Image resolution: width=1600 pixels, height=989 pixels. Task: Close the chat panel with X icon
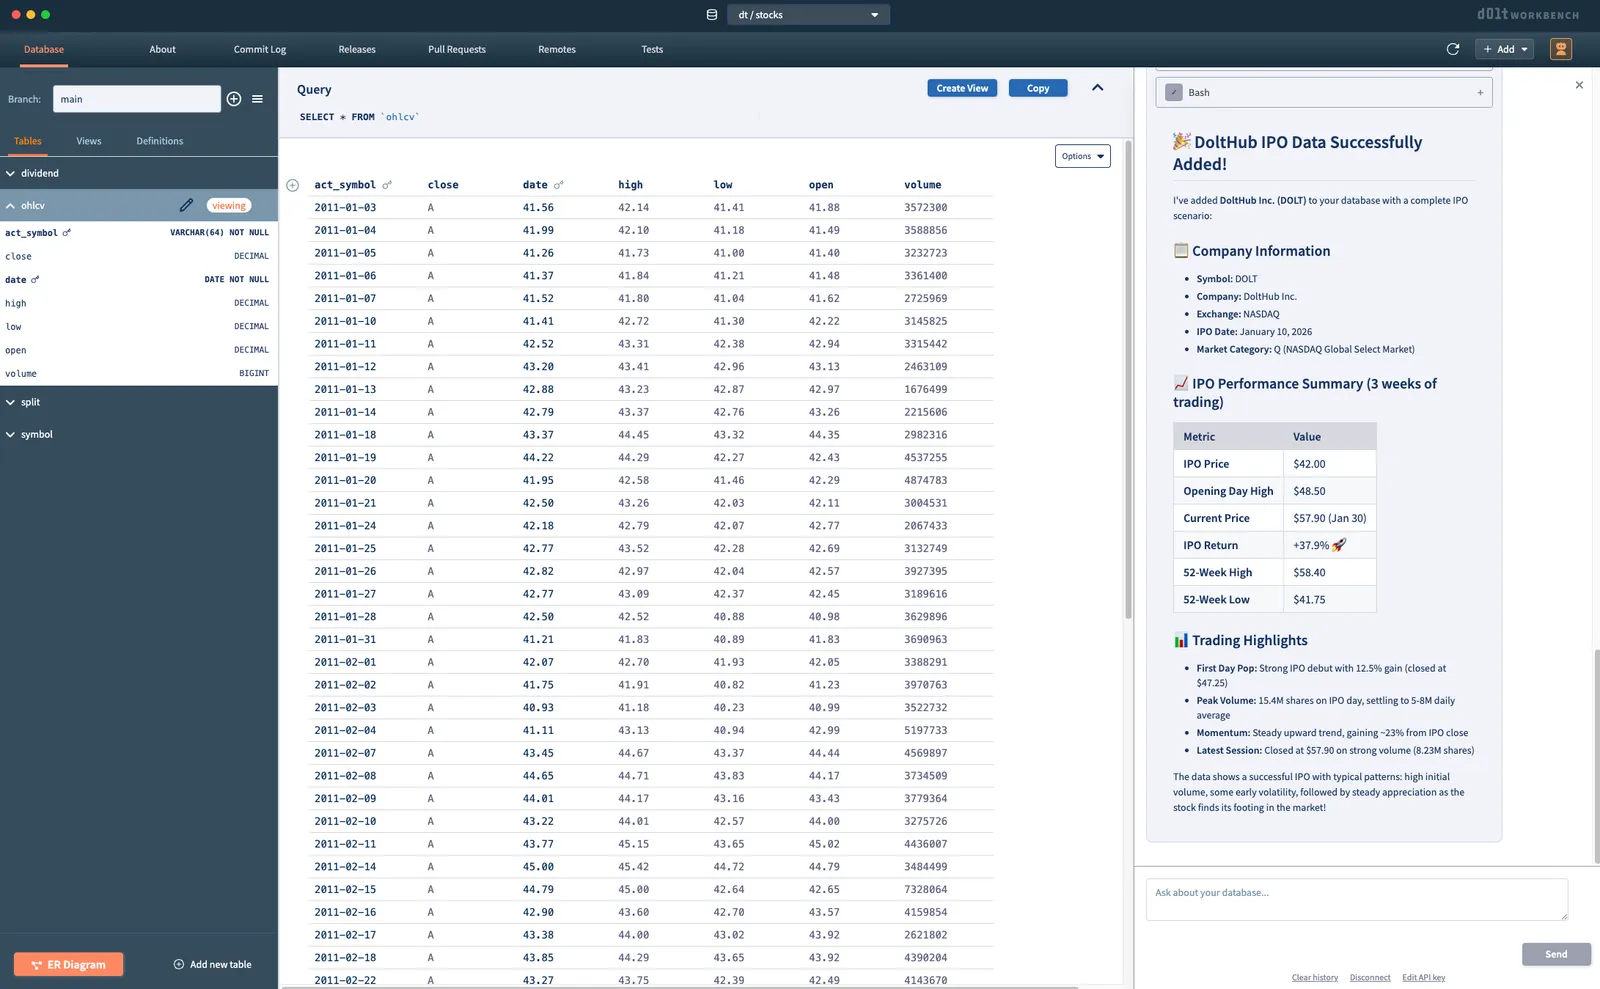(x=1579, y=85)
